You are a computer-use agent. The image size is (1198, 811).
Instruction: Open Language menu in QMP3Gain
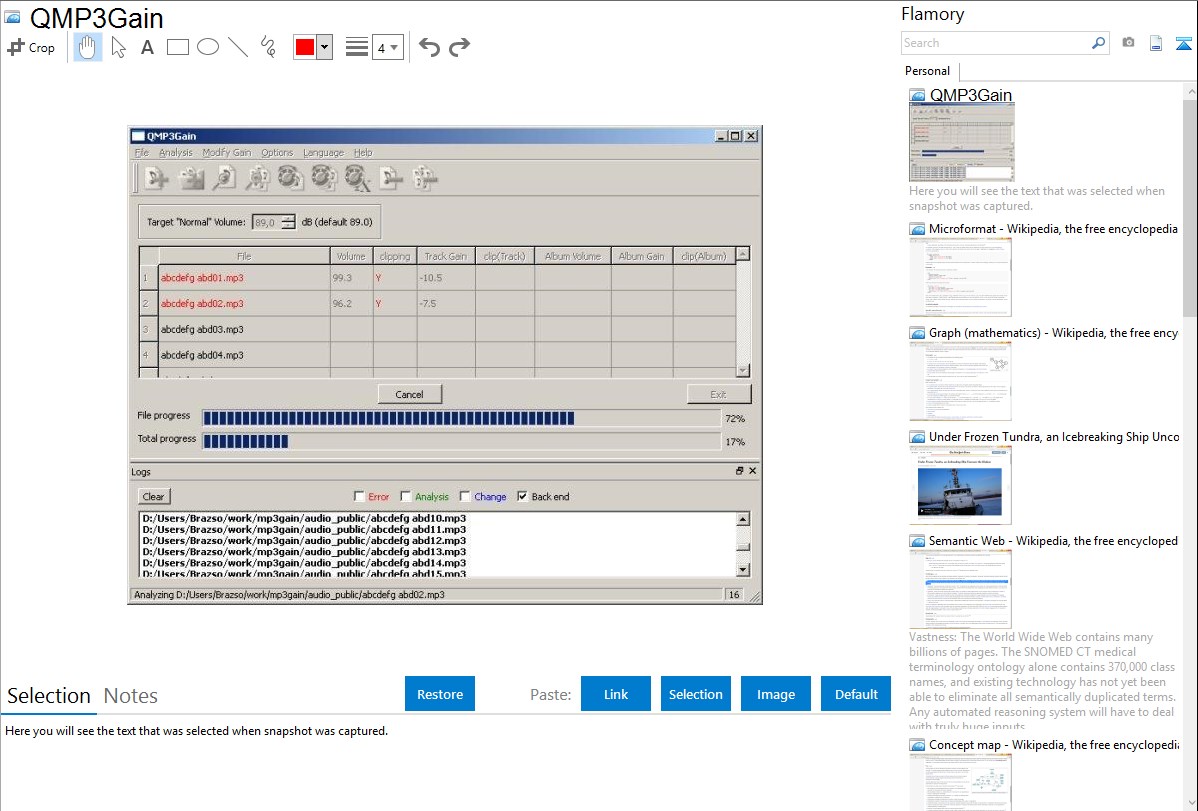(x=324, y=153)
